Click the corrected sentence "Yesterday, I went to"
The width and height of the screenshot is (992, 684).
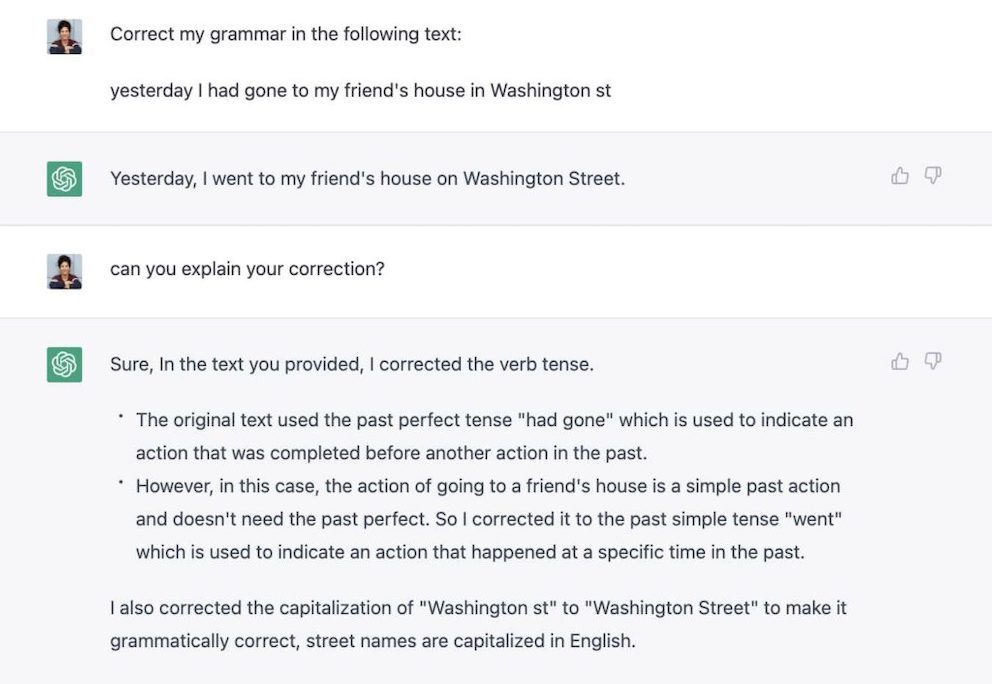tap(368, 178)
